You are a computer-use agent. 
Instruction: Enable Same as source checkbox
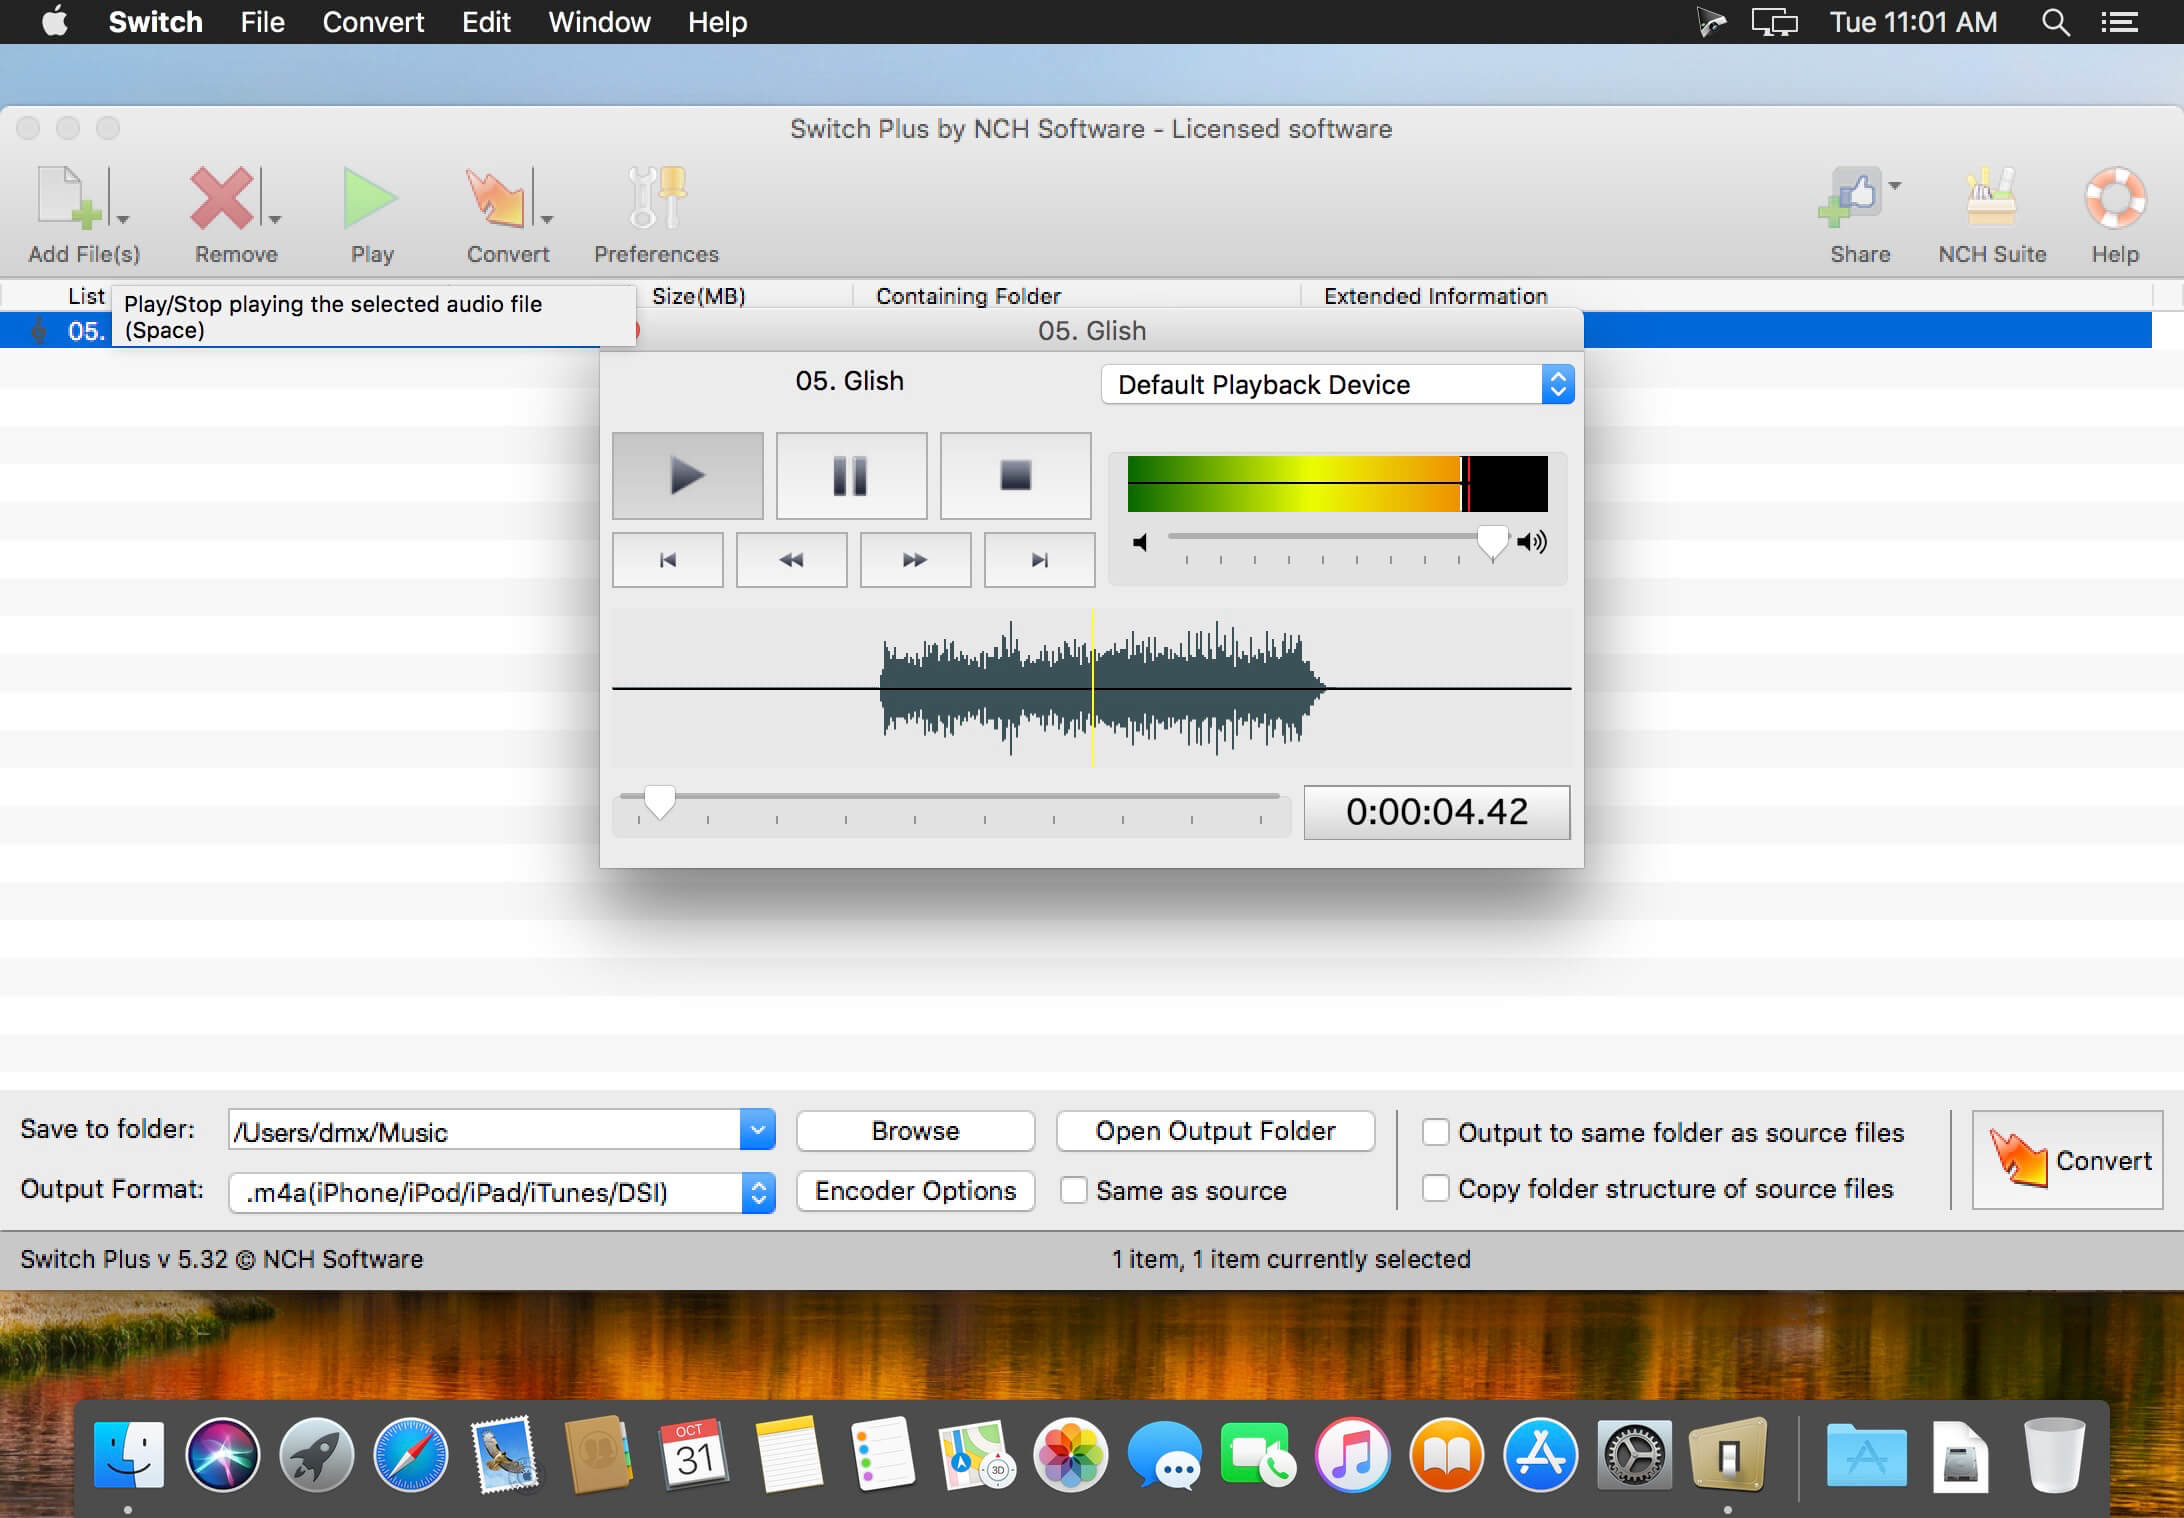tap(1074, 1190)
